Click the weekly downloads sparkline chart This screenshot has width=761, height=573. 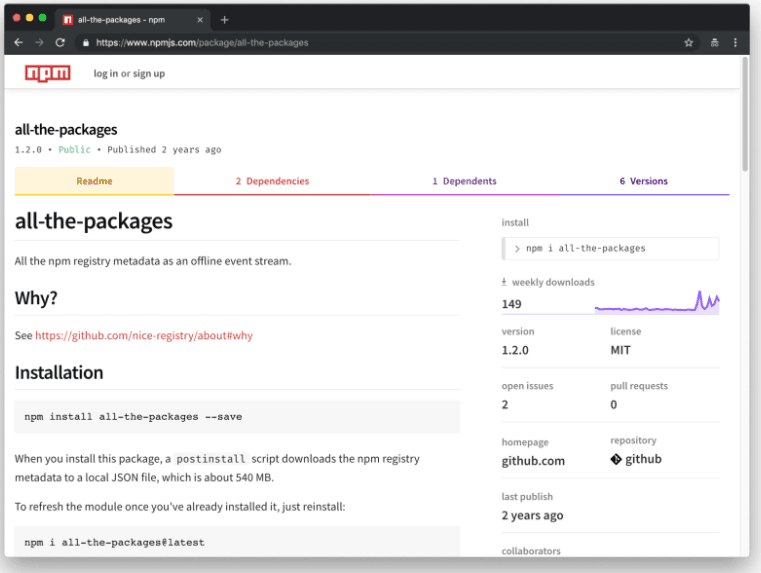(657, 302)
